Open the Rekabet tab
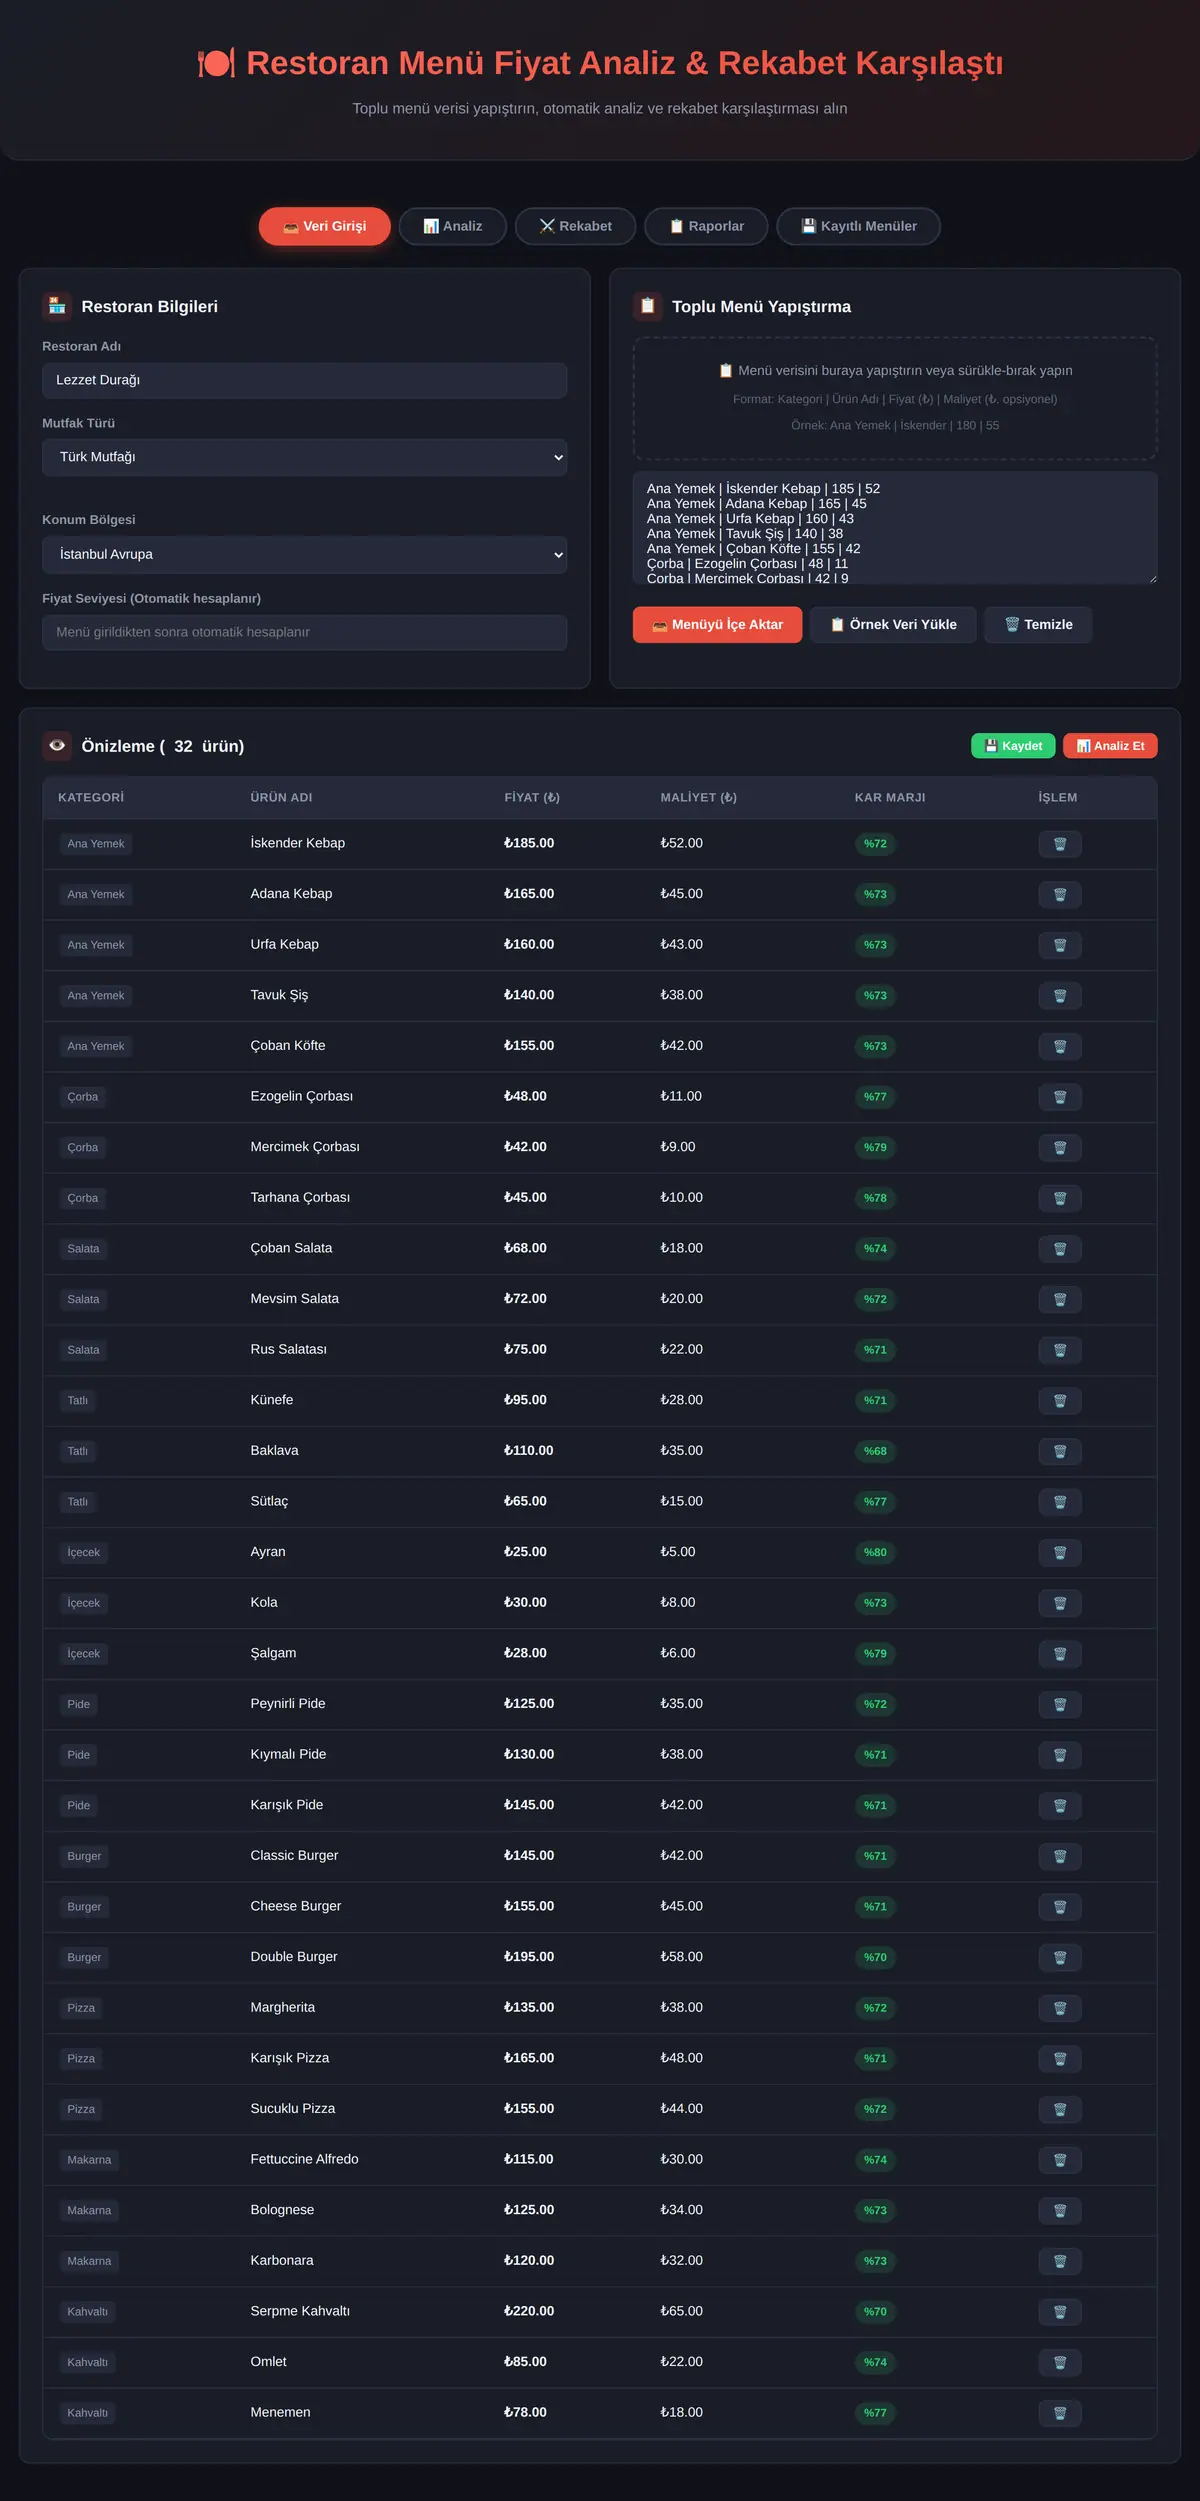The width and height of the screenshot is (1200, 2501). click(x=575, y=226)
